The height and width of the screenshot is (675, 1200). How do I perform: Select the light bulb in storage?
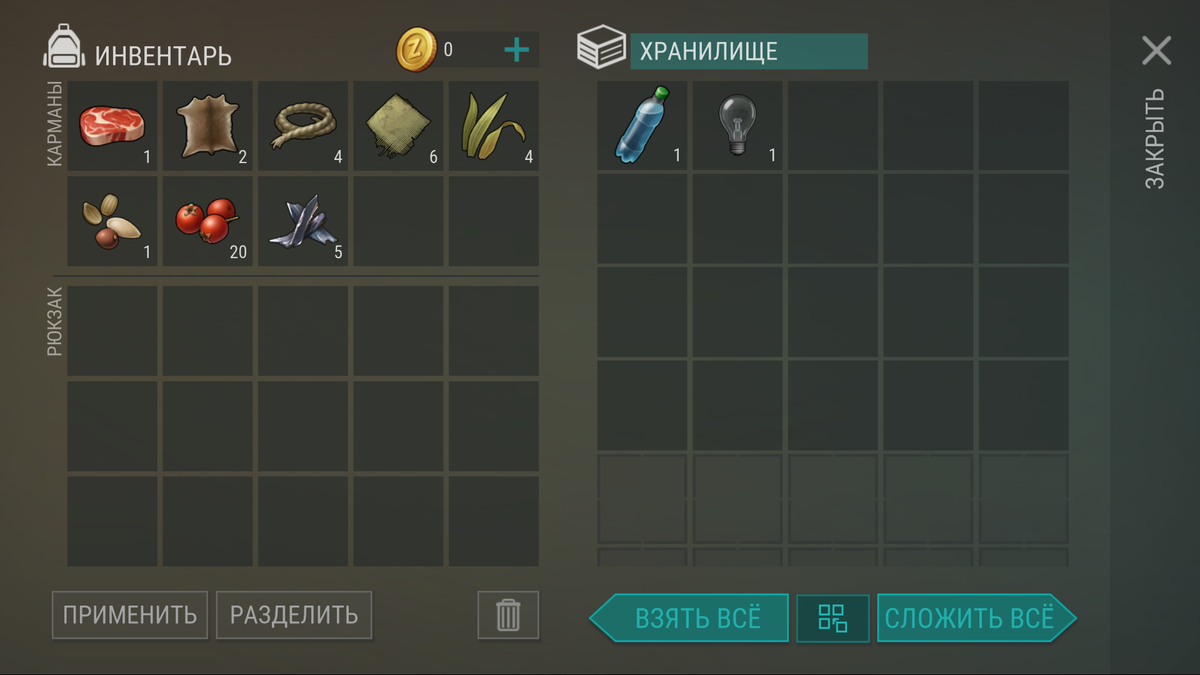point(737,126)
